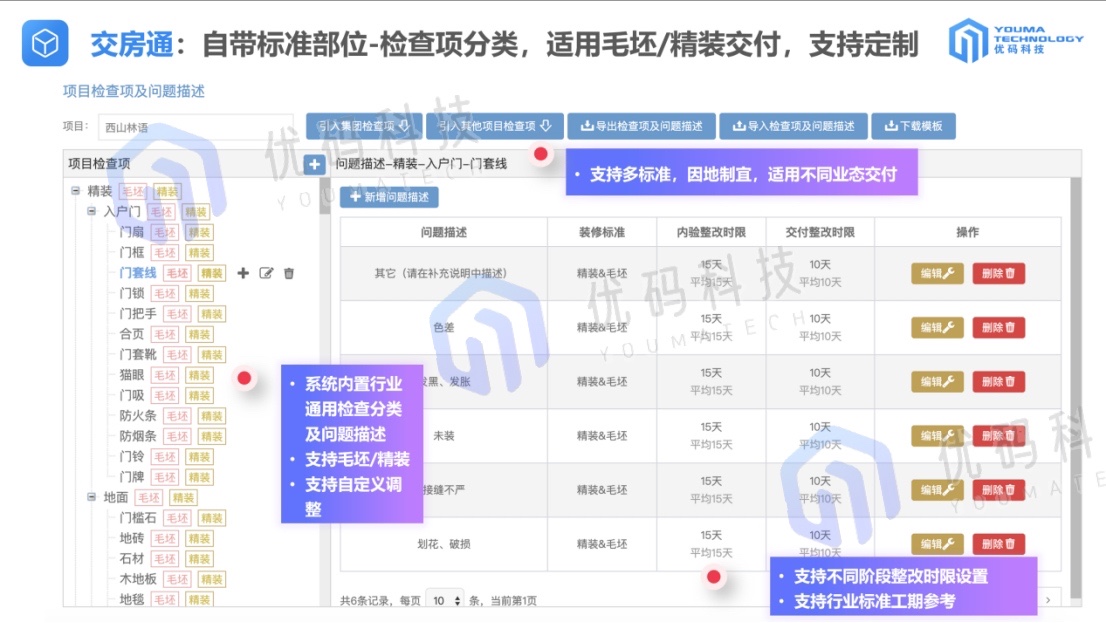Click red 删除 button in 未装 row

pos(998,436)
